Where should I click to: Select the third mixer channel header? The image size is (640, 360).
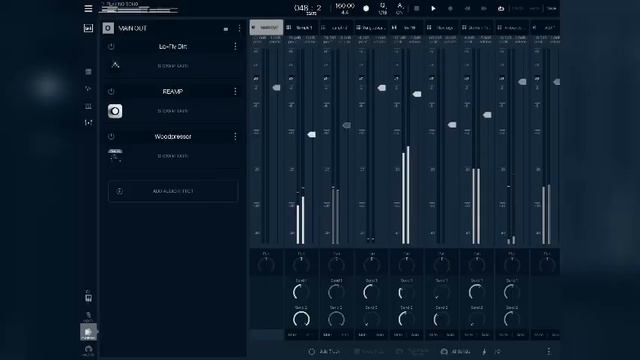pyautogui.click(x=336, y=27)
